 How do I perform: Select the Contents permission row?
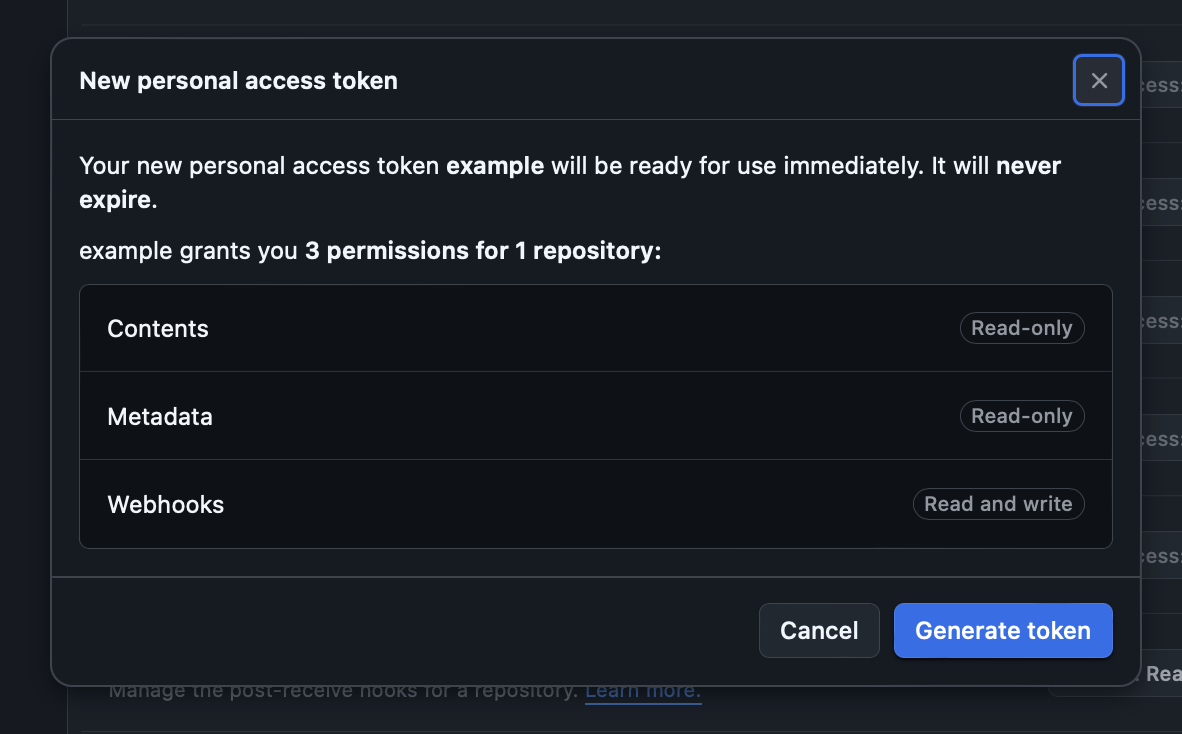596,328
